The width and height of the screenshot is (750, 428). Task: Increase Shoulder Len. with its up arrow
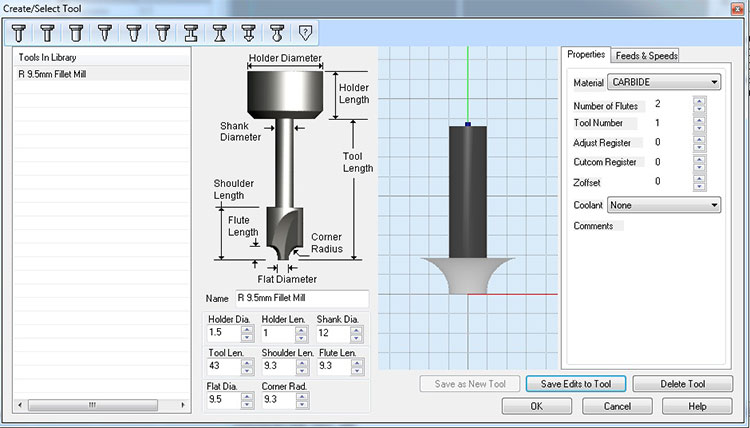pos(301,363)
